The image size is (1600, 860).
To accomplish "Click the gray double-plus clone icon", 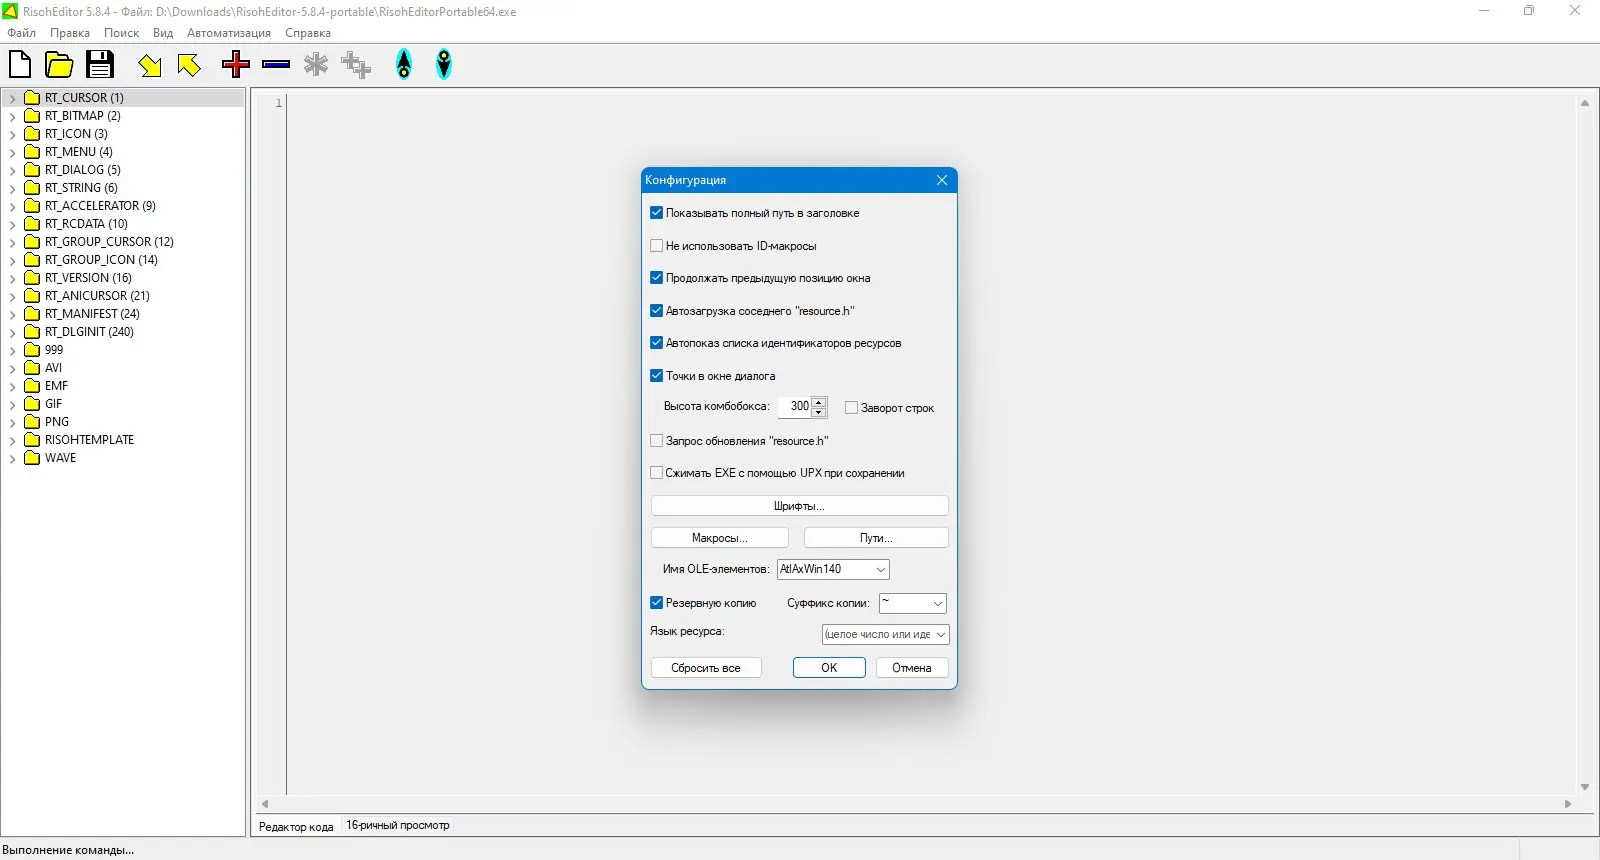I will 356,65.
